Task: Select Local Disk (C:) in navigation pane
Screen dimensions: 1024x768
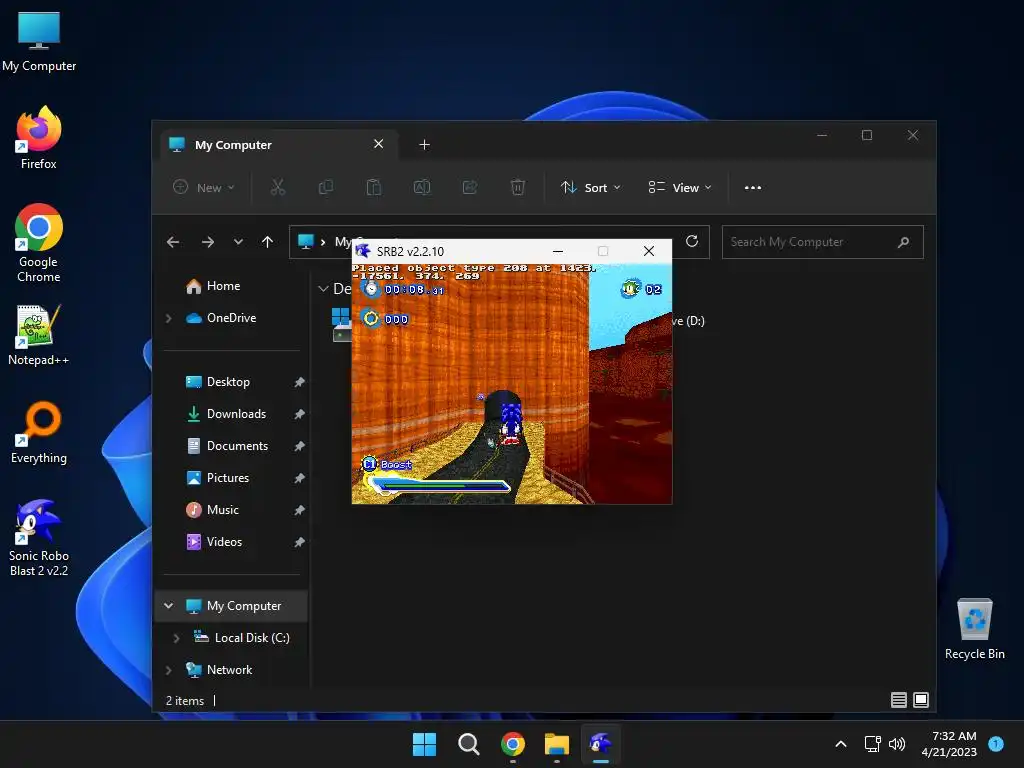Action: click(251, 638)
